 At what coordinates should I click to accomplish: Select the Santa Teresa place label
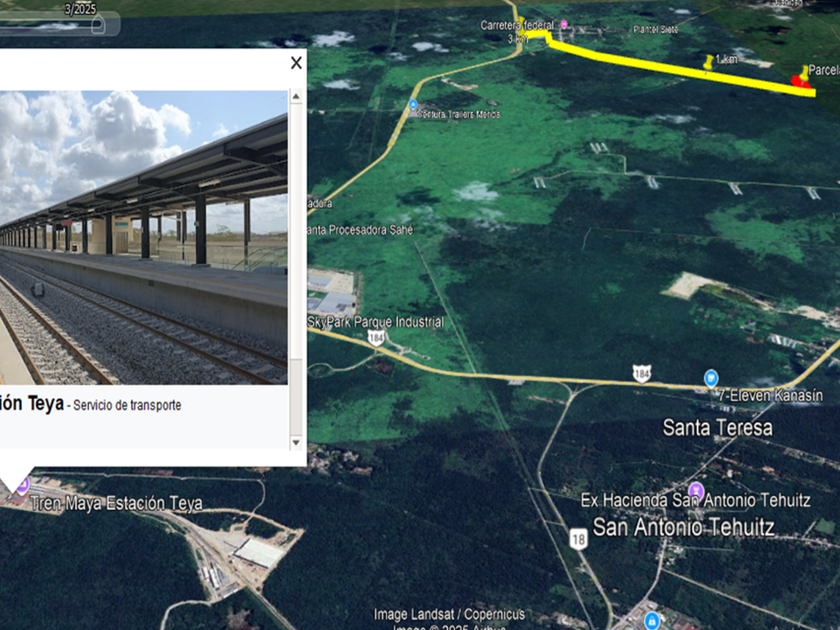[717, 428]
